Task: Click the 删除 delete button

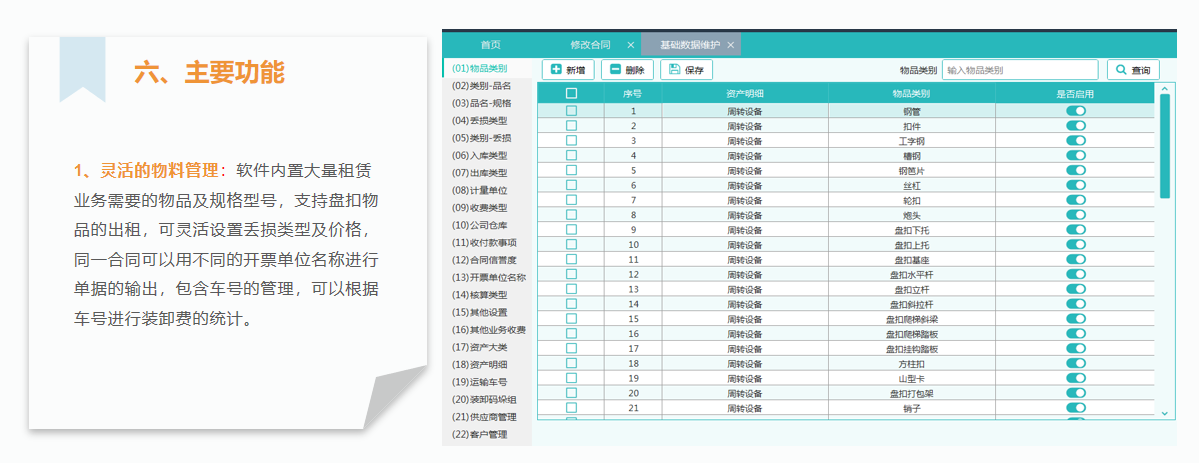Action: (x=627, y=70)
